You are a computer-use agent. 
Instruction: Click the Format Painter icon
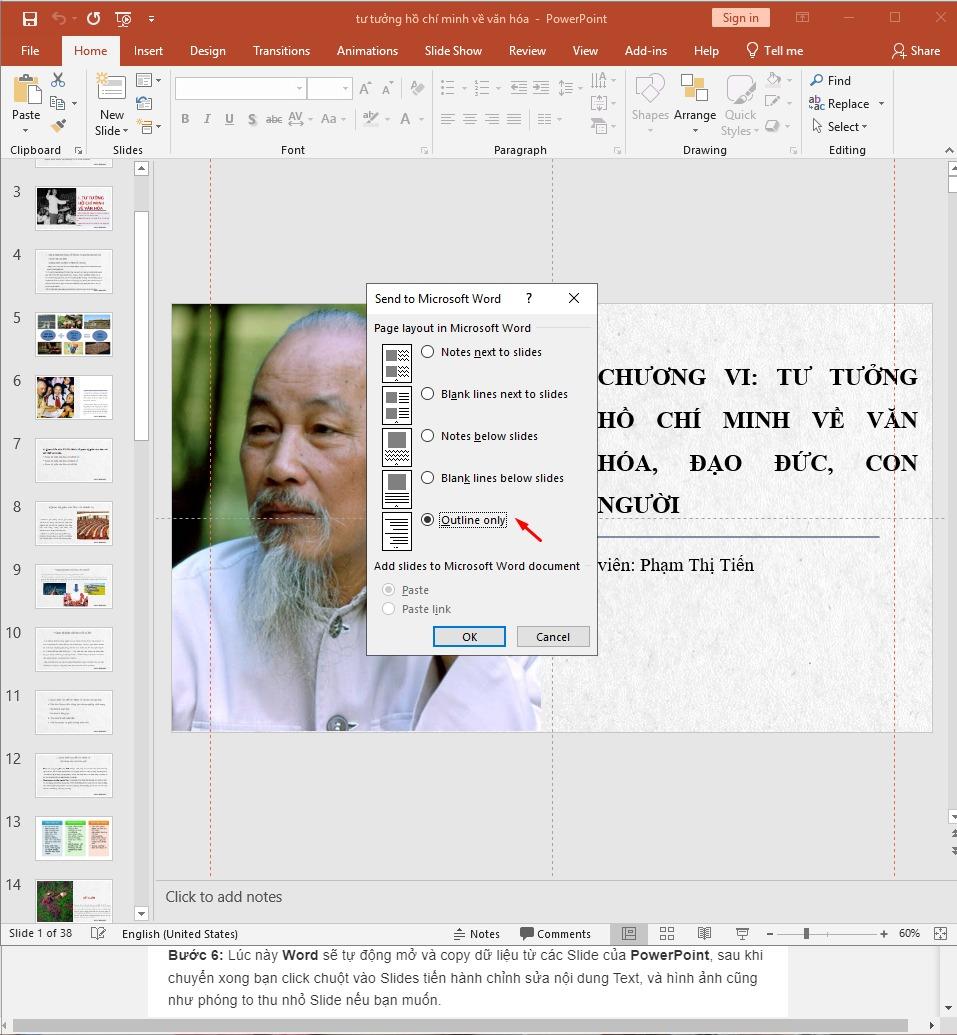tap(58, 127)
